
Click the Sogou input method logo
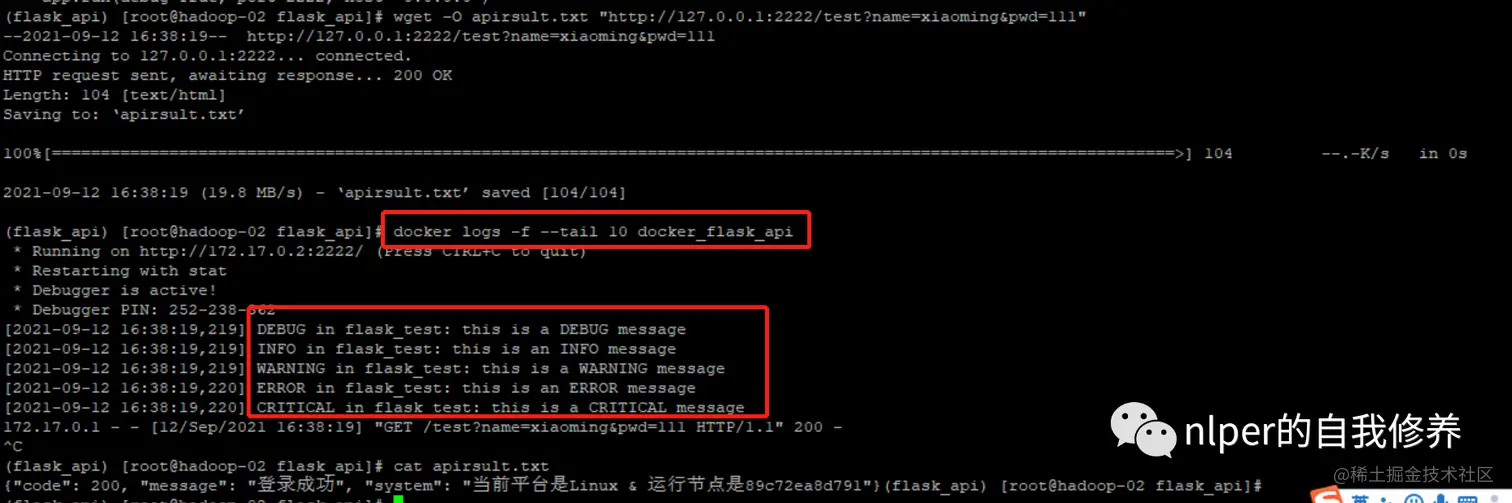[1326, 495]
